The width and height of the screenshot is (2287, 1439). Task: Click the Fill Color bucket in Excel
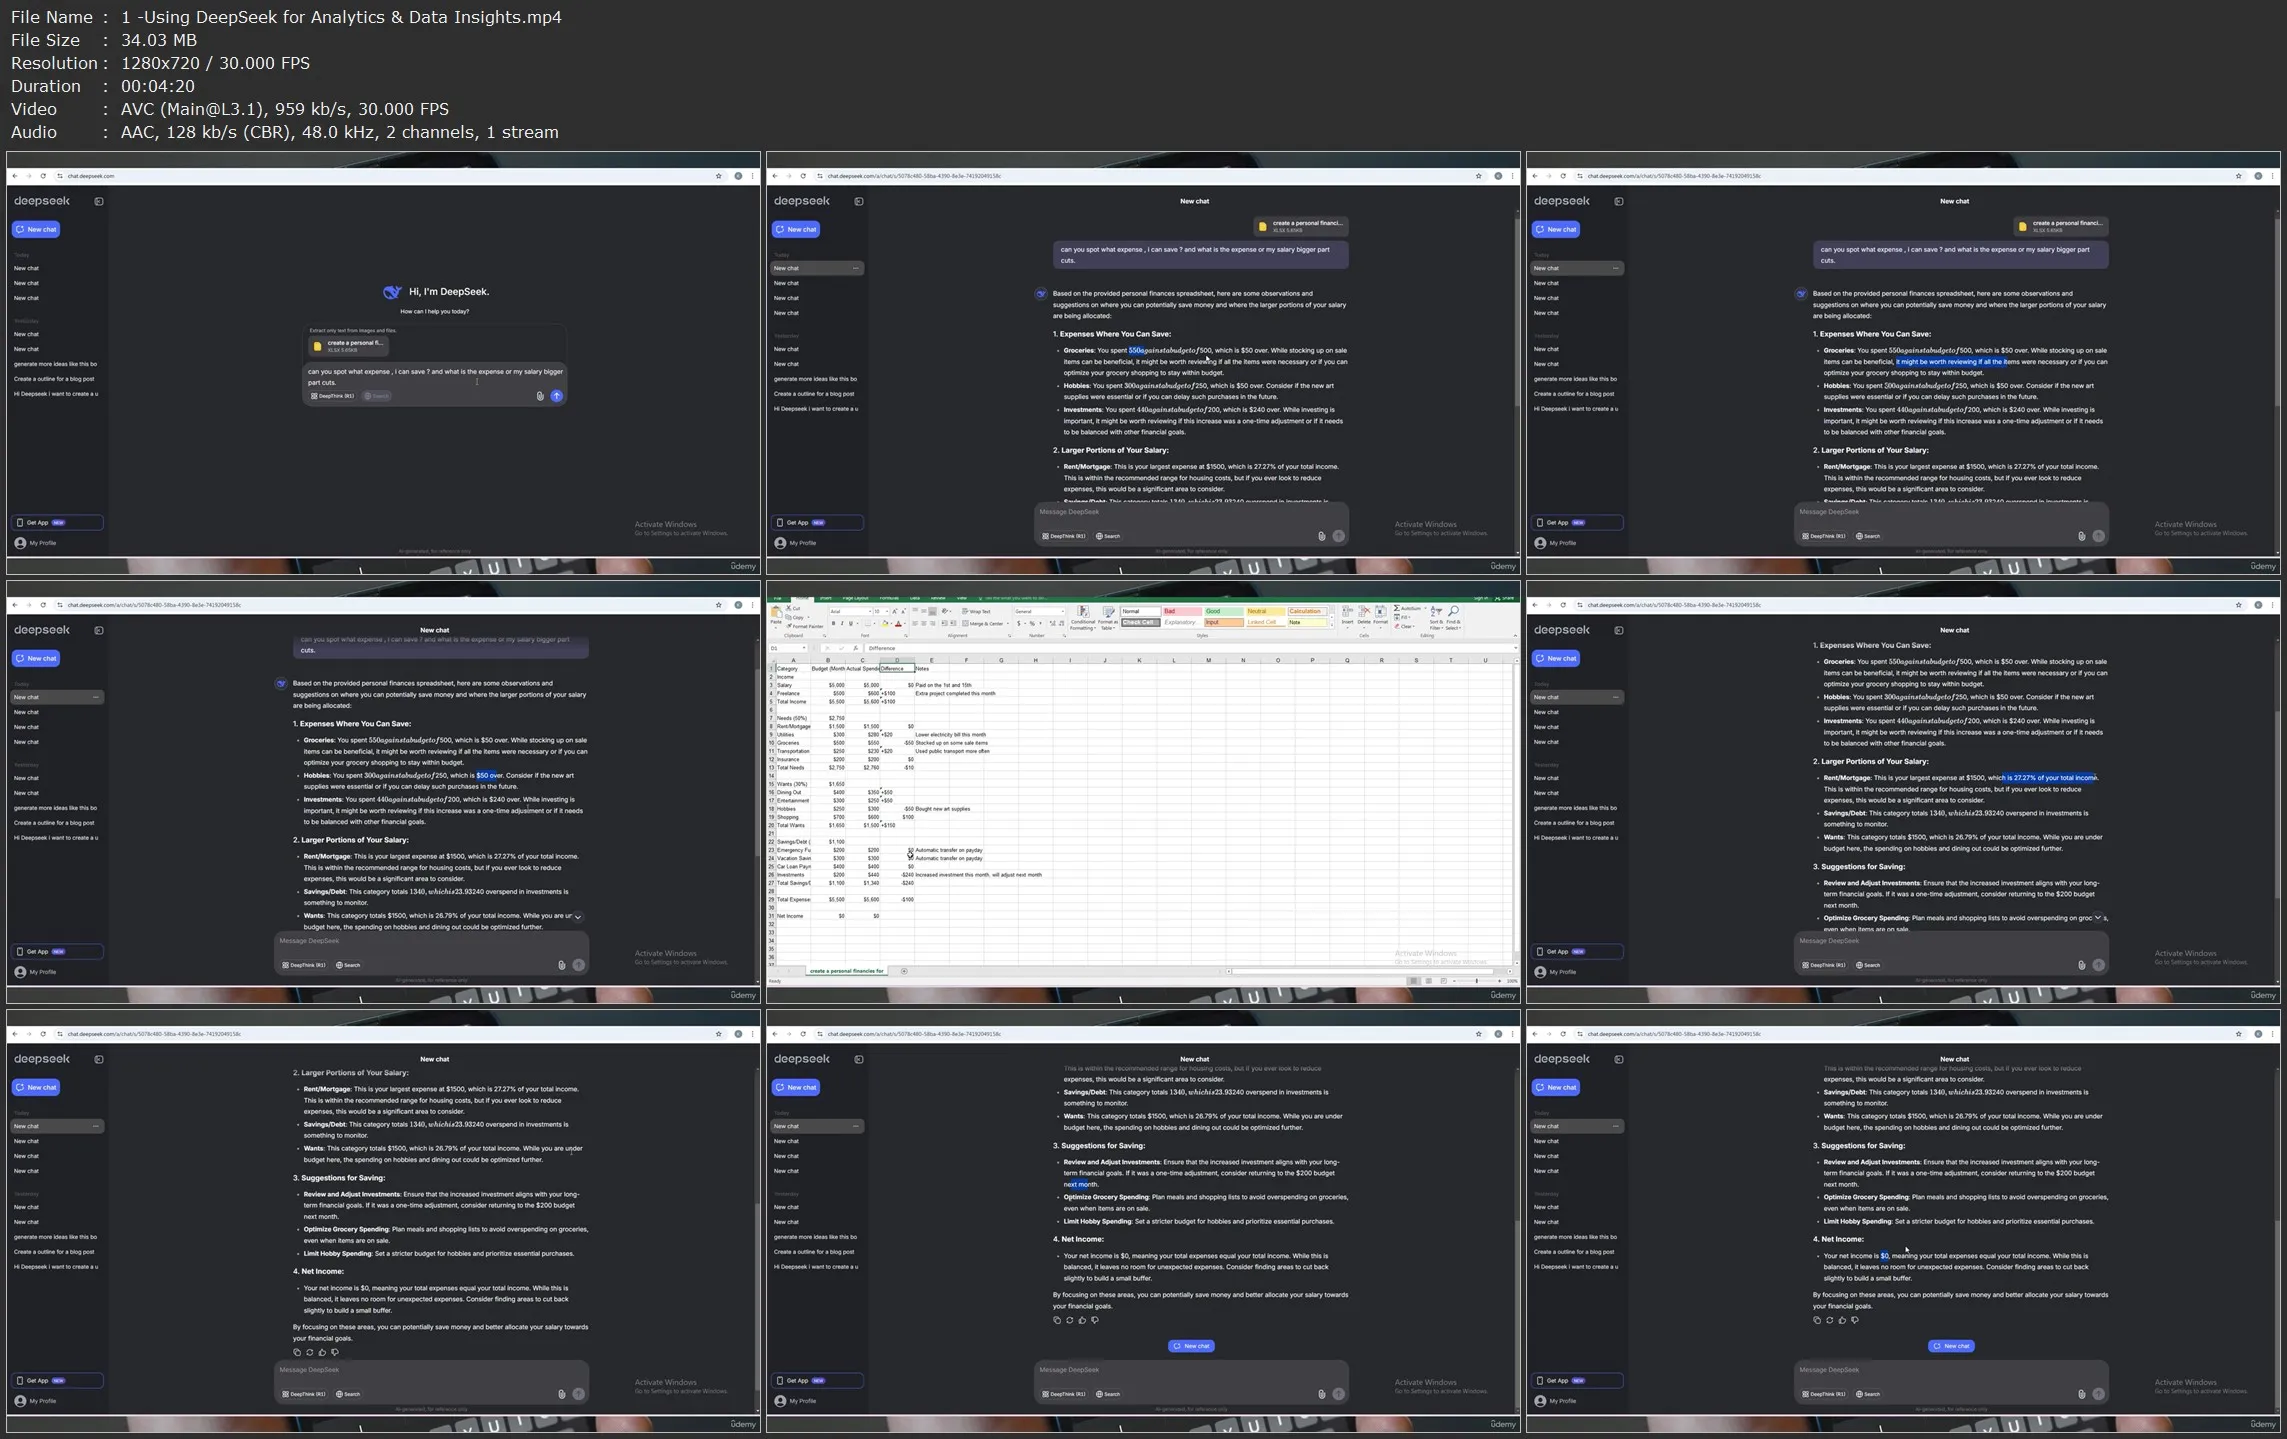point(885,623)
